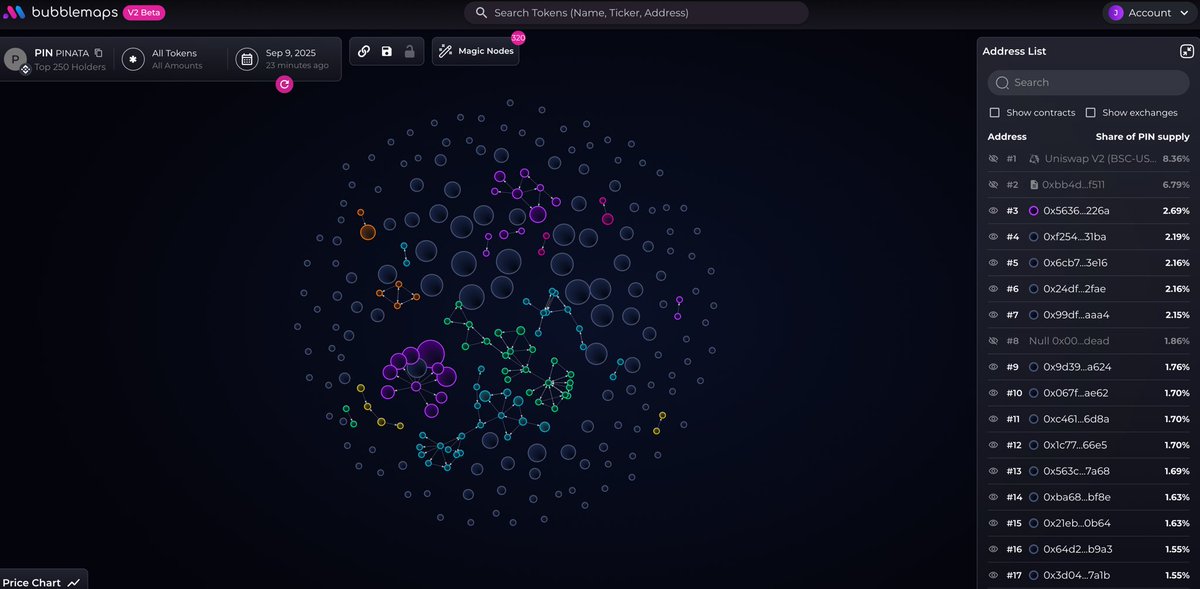Sort by Share of PIN supply header
This screenshot has width=1200, height=589.
tap(1143, 137)
